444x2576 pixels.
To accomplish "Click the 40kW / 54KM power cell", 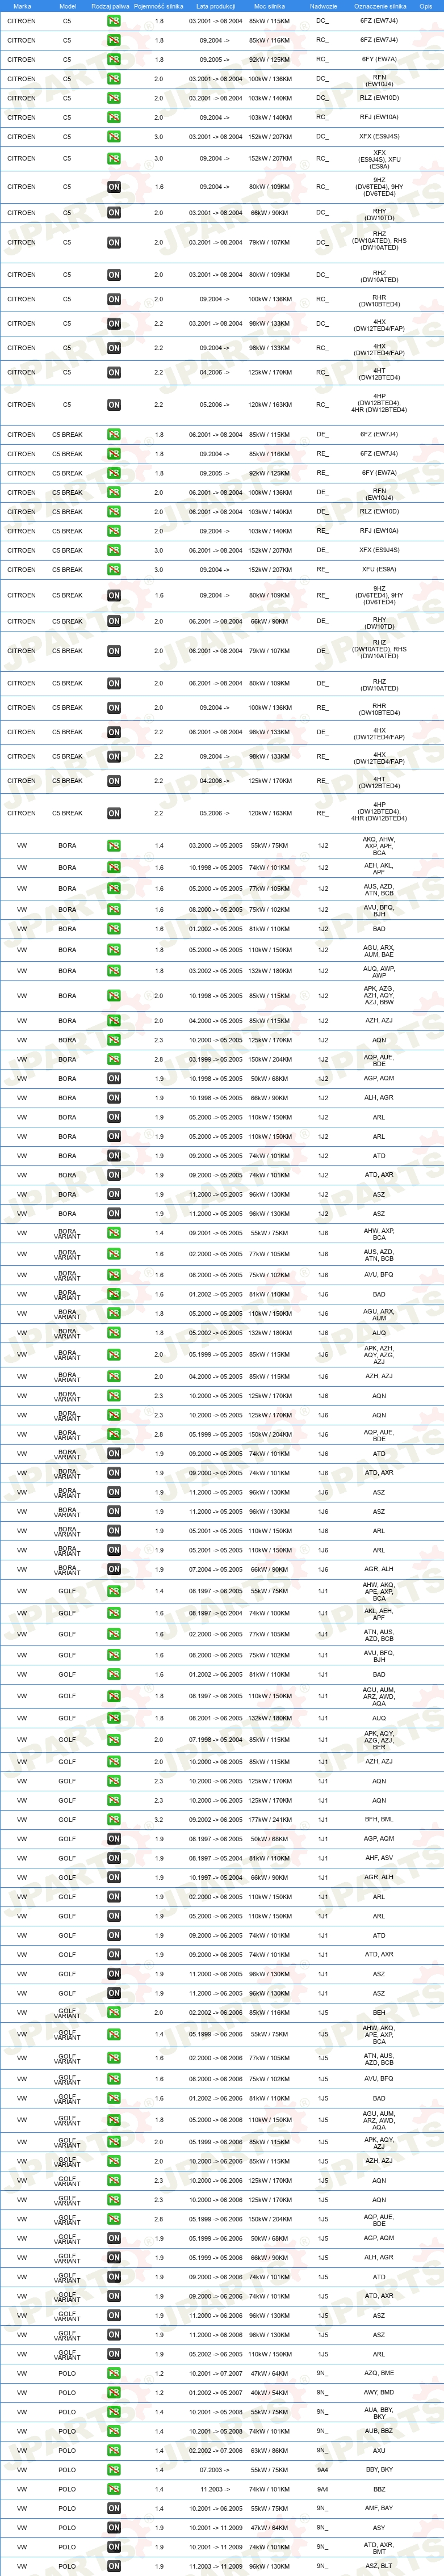I will click(269, 2393).
